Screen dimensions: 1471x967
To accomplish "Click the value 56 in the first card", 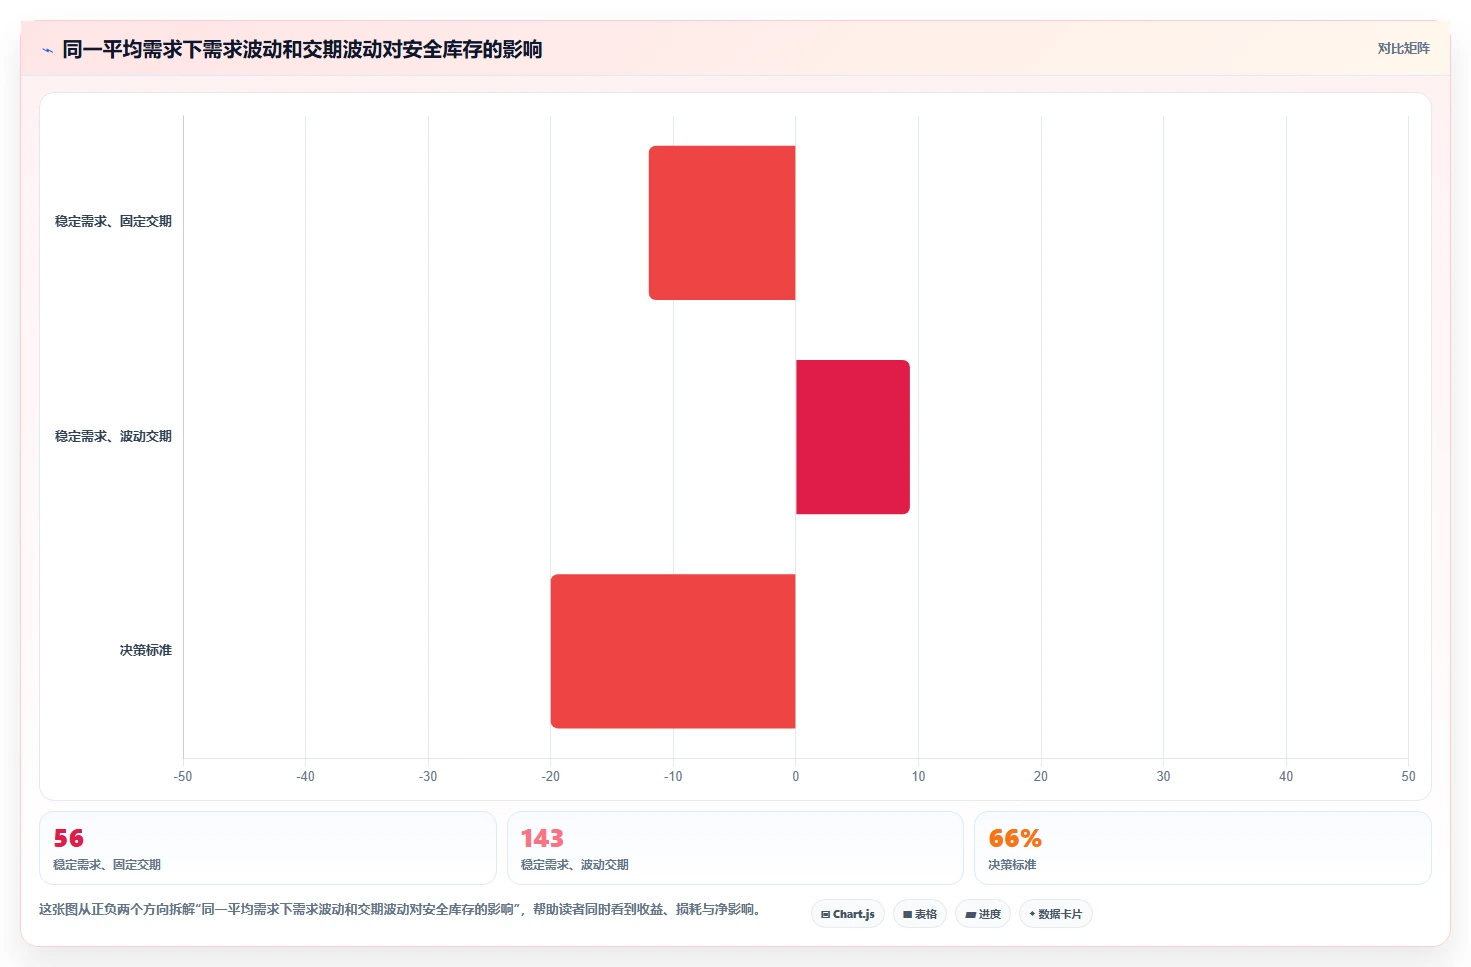I will point(69,838).
